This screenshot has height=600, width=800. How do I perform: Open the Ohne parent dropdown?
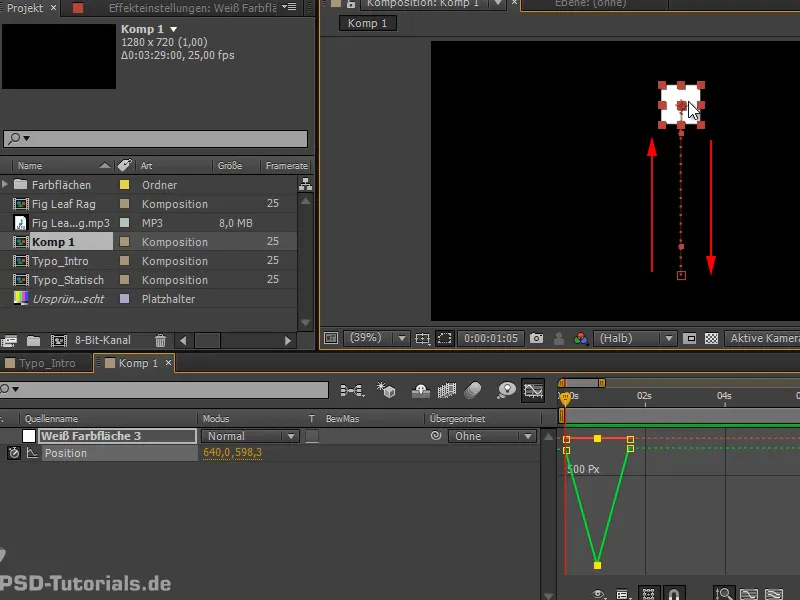coord(493,436)
